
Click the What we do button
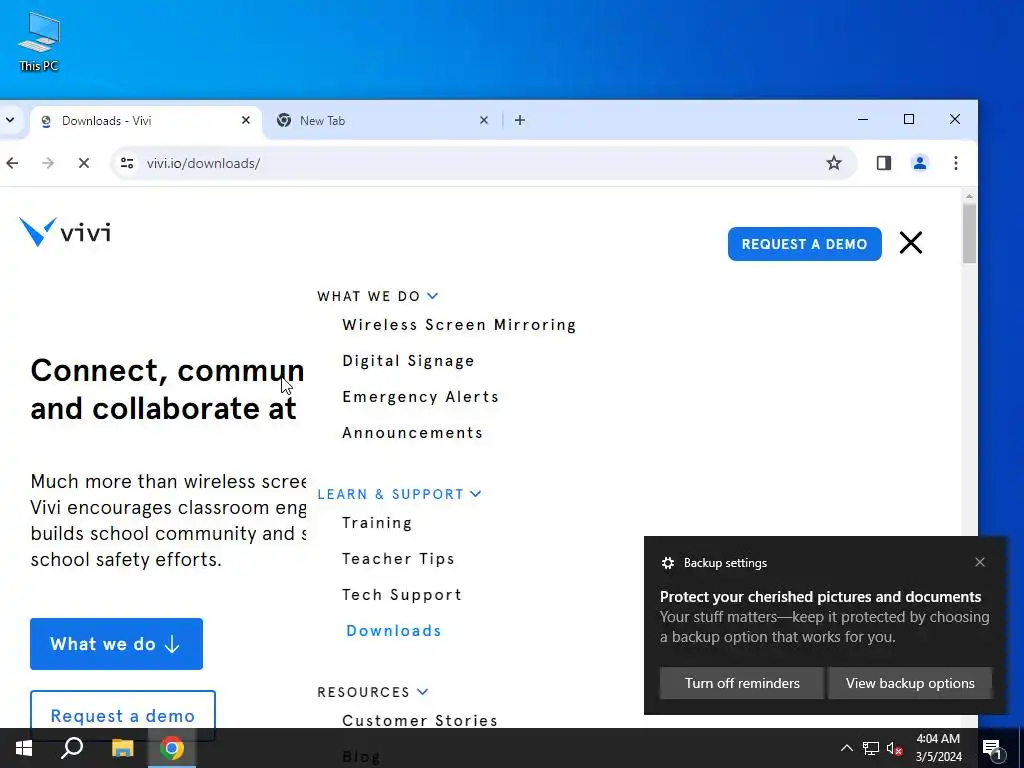tap(116, 644)
